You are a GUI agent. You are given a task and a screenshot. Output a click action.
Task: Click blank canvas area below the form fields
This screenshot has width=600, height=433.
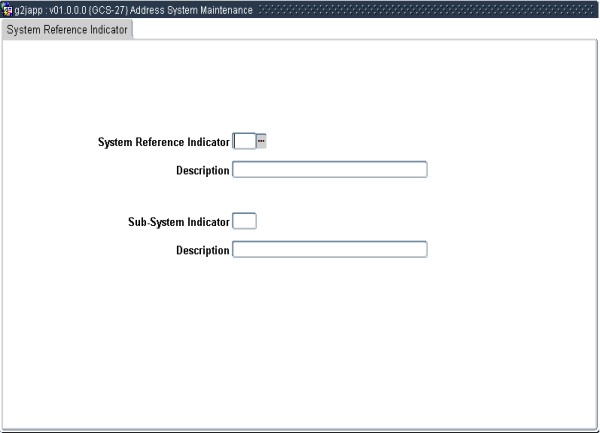pos(300,340)
